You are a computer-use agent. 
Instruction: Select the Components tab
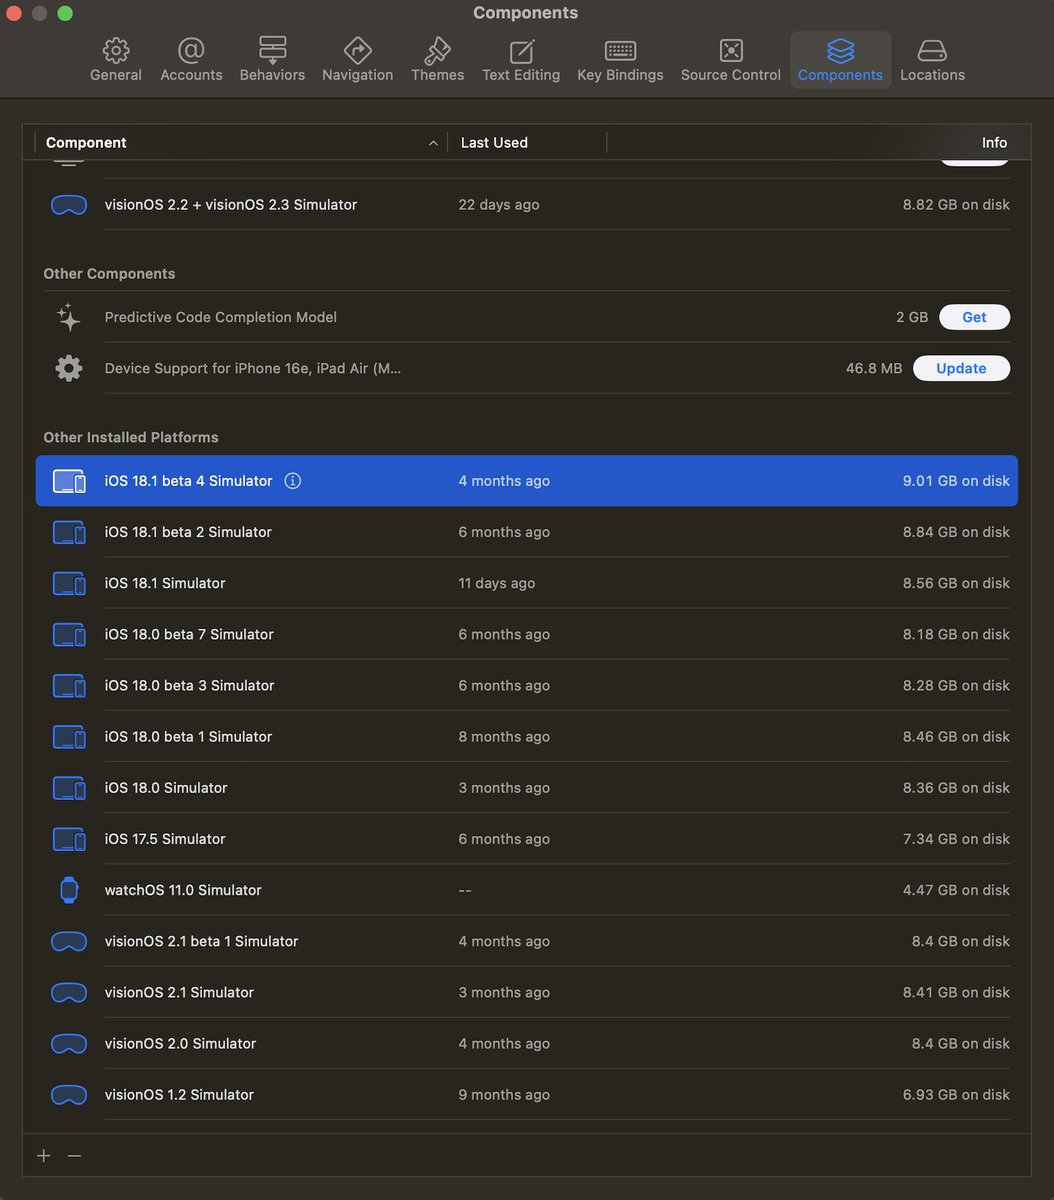[840, 60]
